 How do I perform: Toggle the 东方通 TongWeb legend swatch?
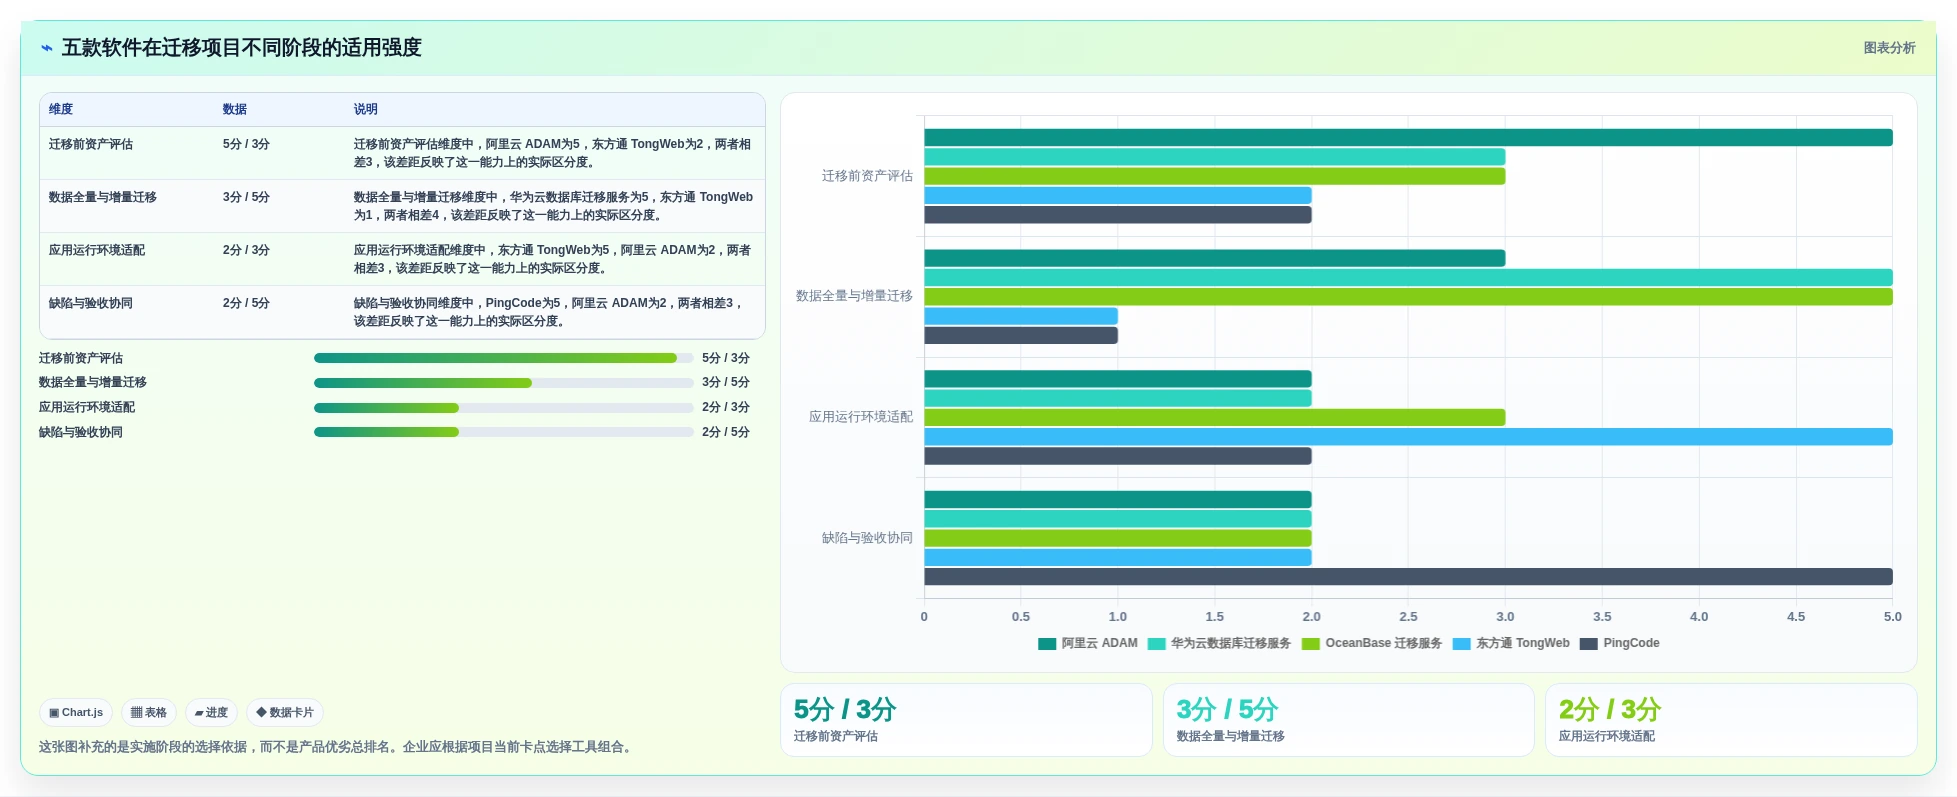coord(1462,644)
